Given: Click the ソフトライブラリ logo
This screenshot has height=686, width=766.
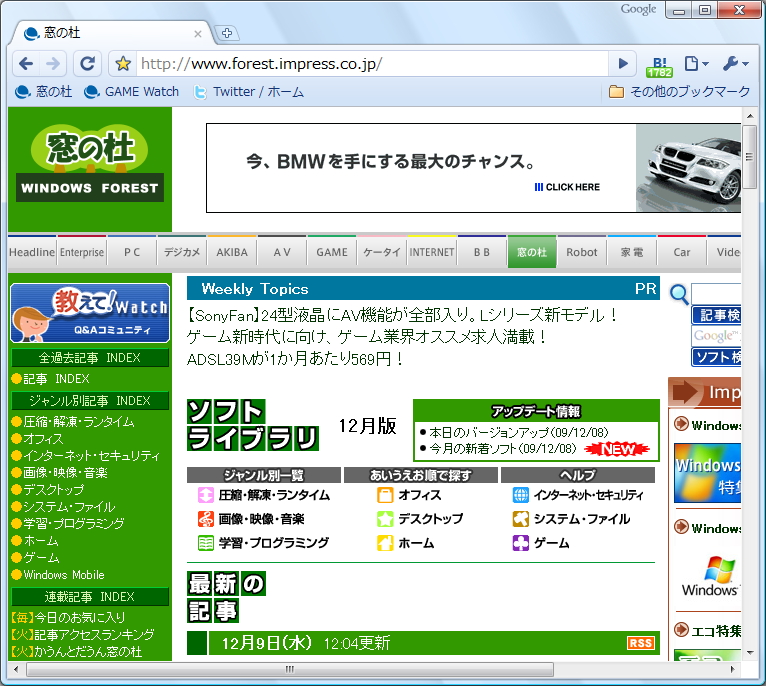Looking at the screenshot, I should click(253, 425).
